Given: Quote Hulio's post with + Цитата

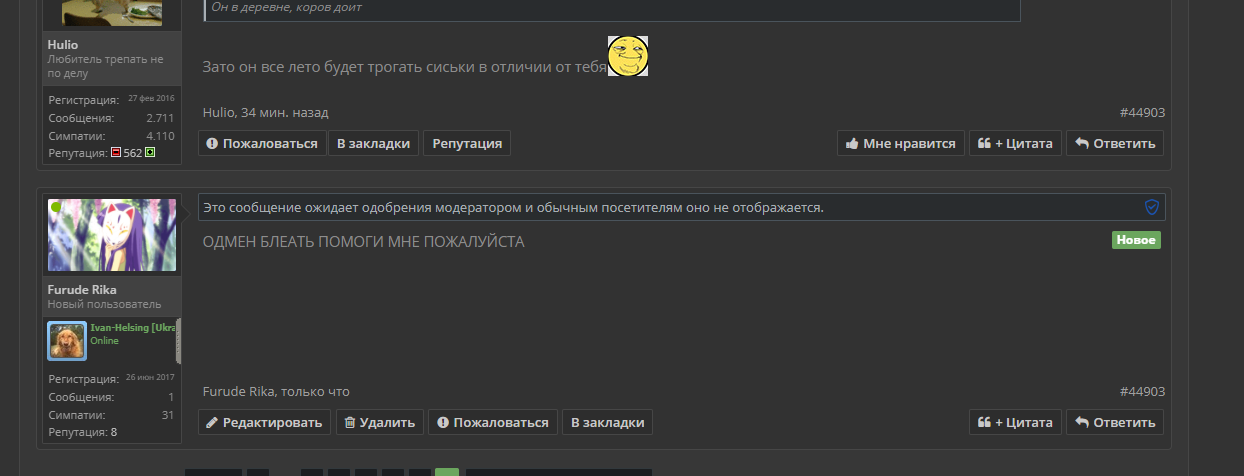Looking at the screenshot, I should pos(1015,143).
